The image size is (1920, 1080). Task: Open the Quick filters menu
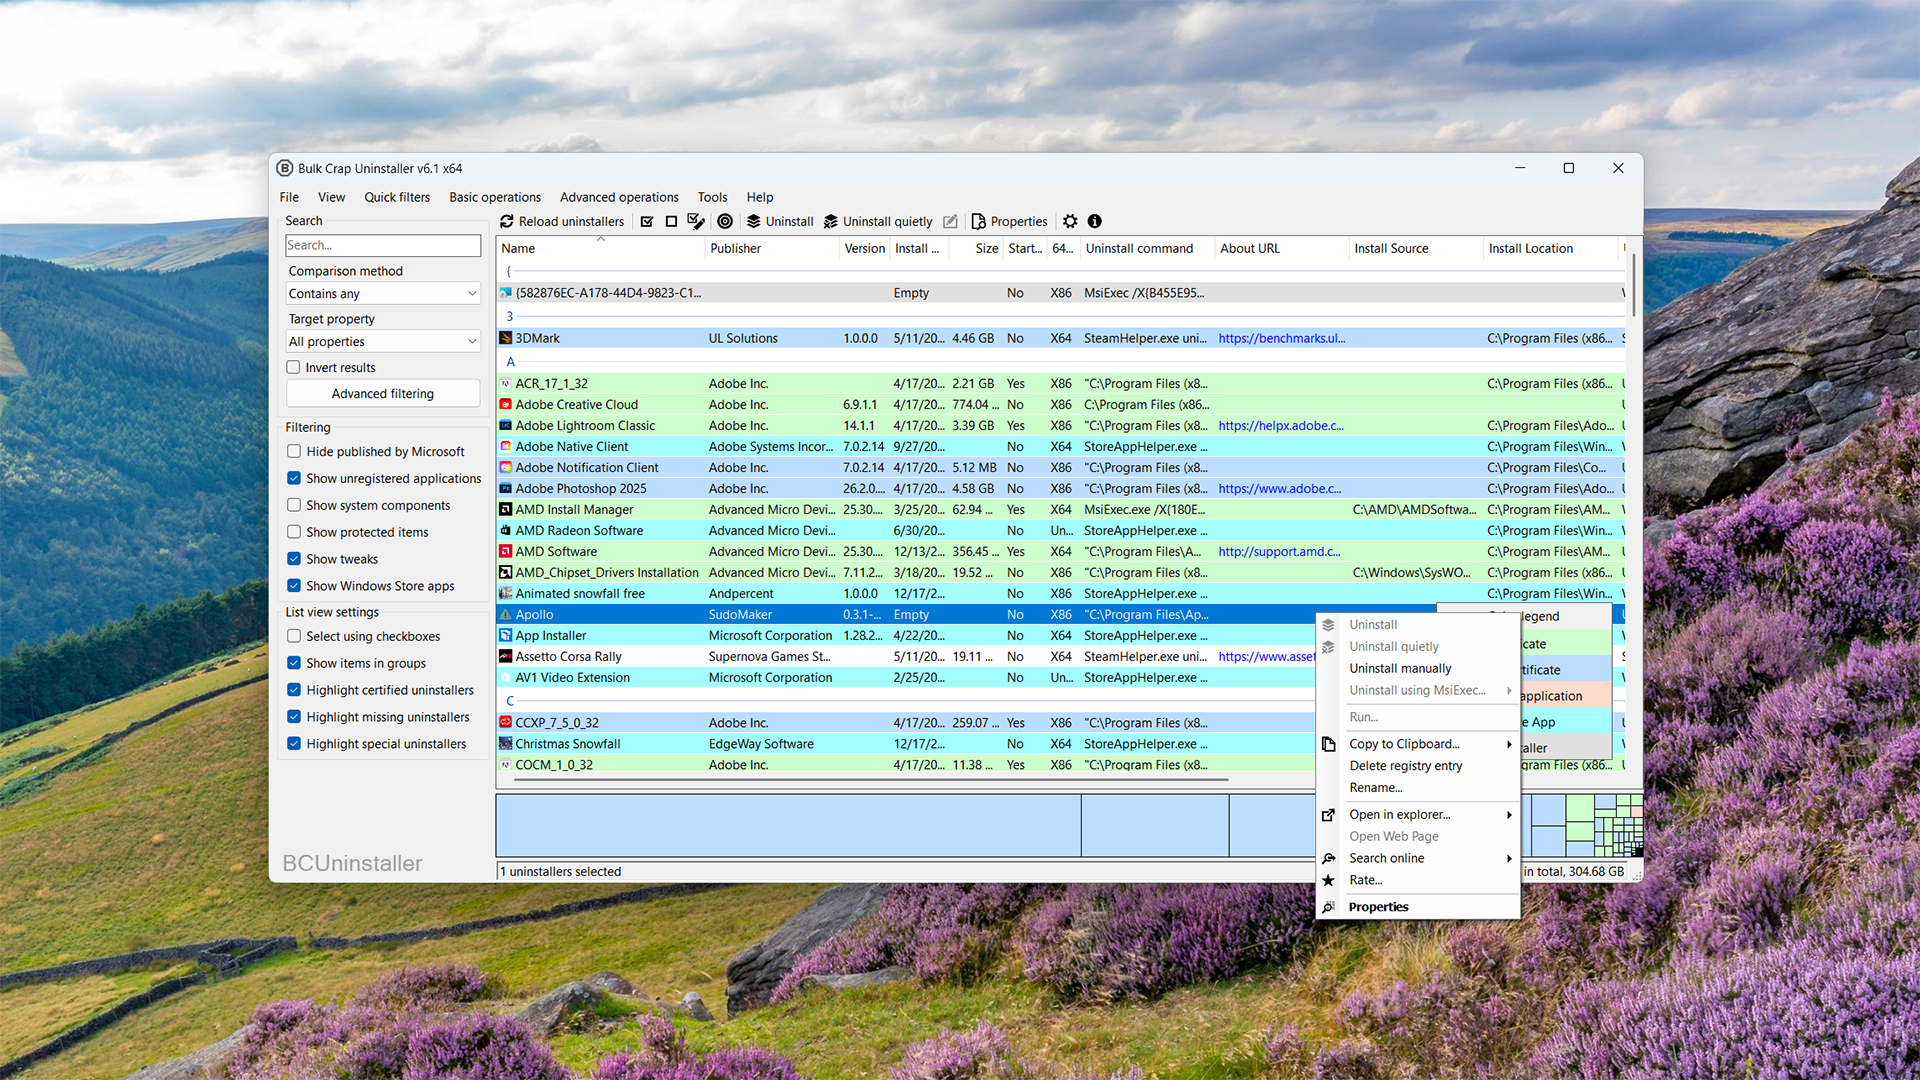(397, 197)
